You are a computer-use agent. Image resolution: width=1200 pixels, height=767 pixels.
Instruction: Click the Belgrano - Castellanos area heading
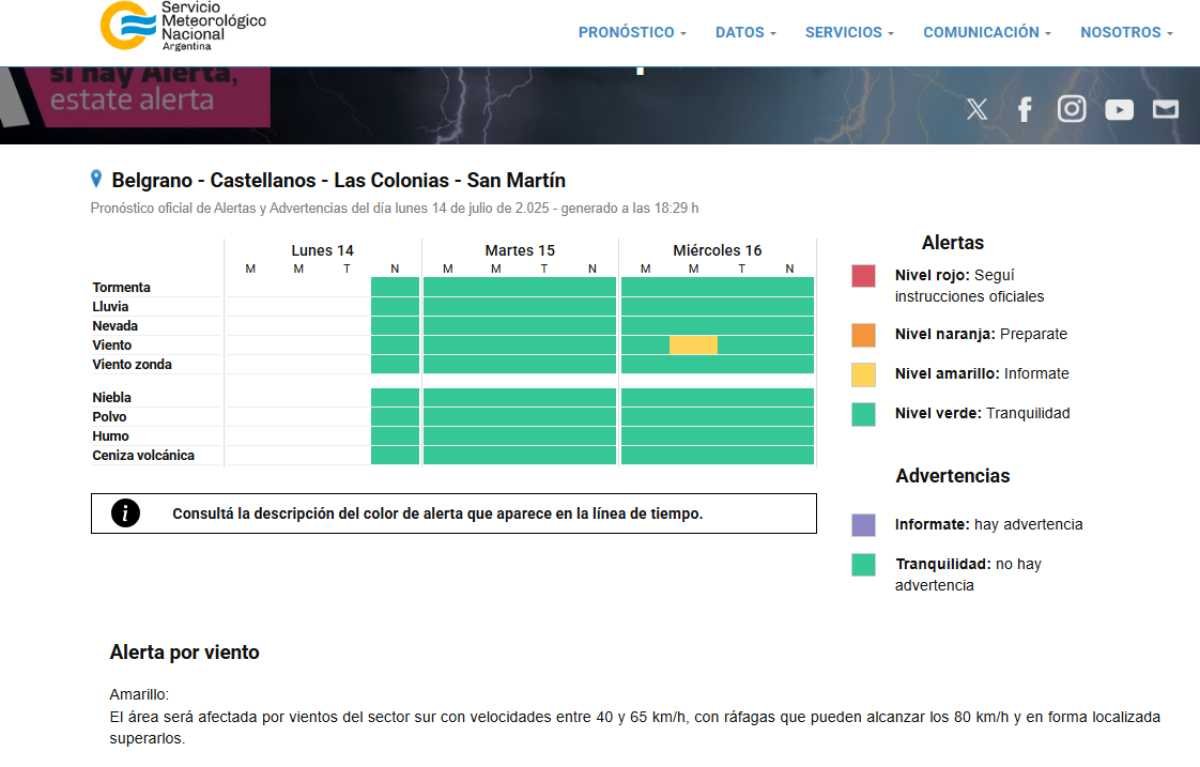point(338,181)
